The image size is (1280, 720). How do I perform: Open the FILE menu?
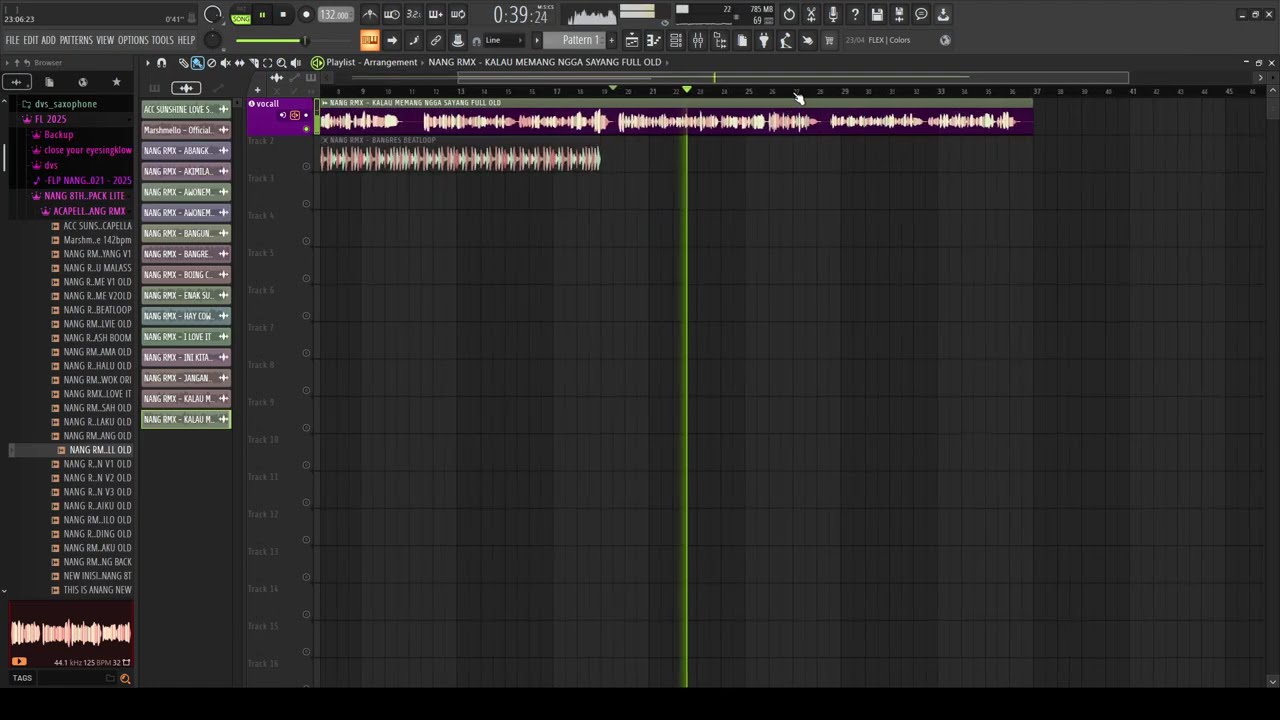coord(12,40)
